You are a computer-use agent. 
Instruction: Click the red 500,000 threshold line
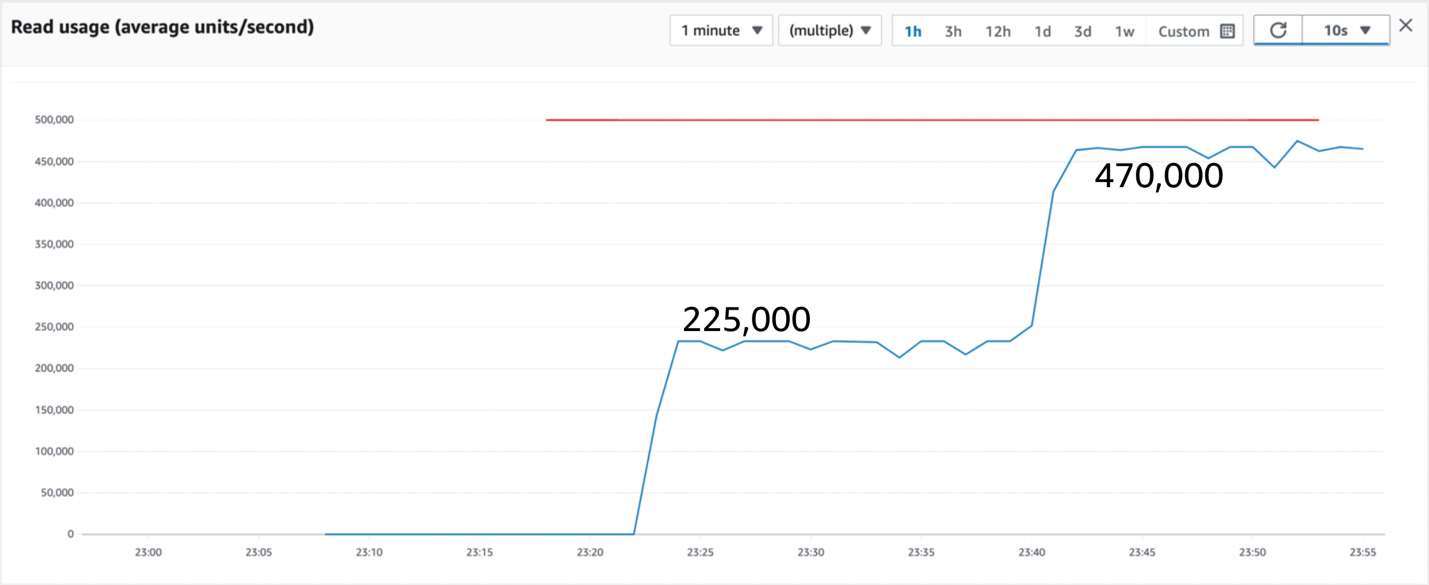click(930, 119)
